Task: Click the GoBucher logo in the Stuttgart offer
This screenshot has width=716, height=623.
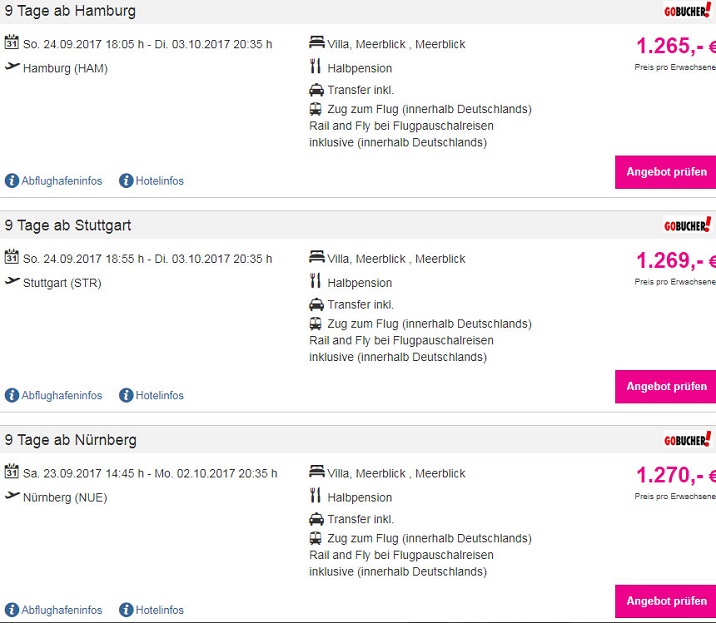Action: coord(688,225)
